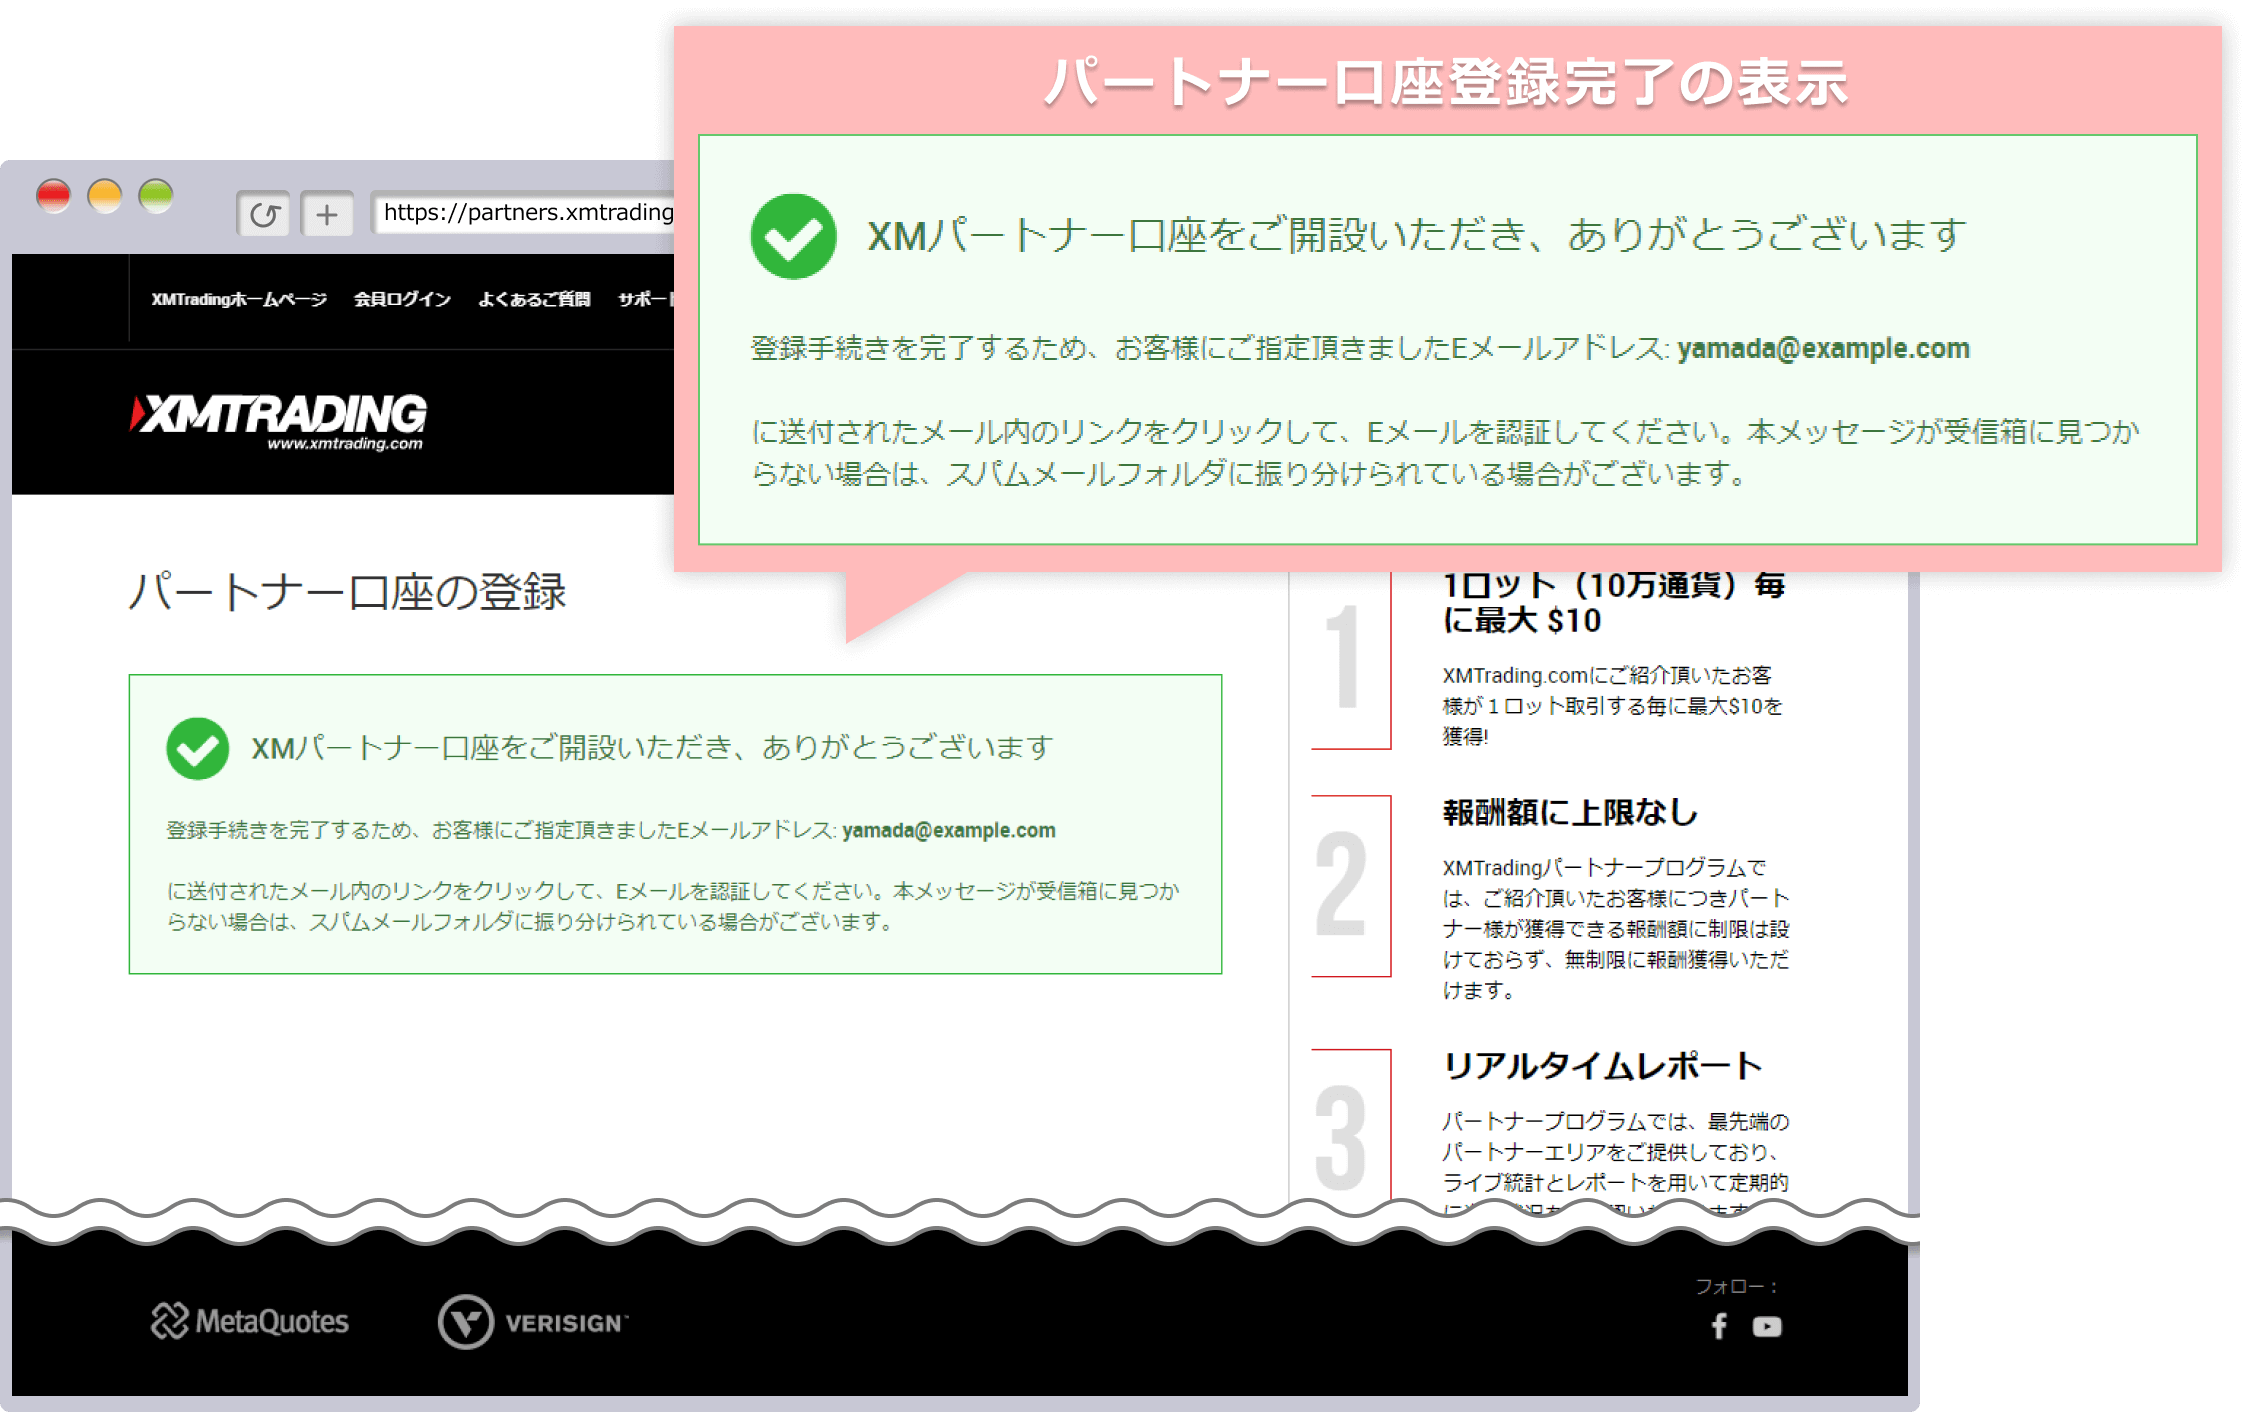Open the YouTube follow icon
Screen dimensions: 2248x1412
[x=1767, y=1326]
